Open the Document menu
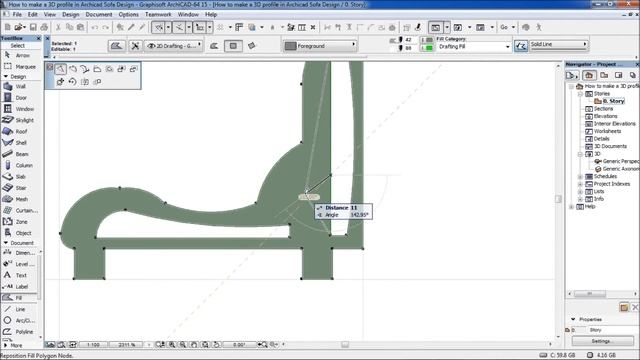Viewport: 640px width, 360px height. [99, 14]
